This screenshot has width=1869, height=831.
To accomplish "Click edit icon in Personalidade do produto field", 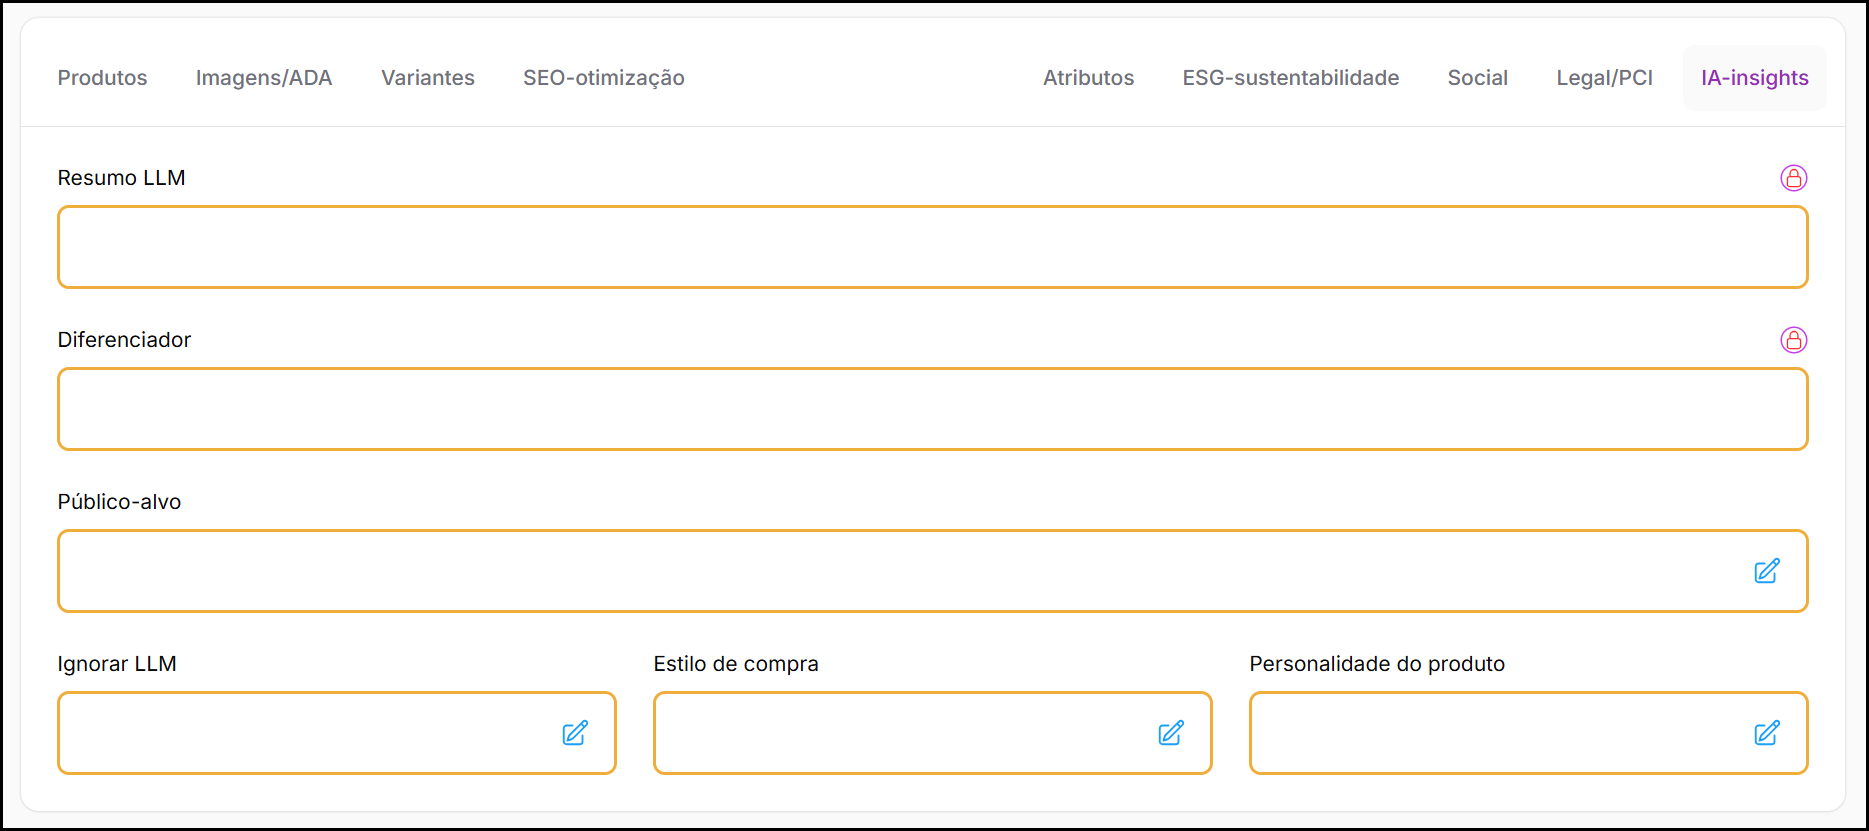I will 1766,733.
